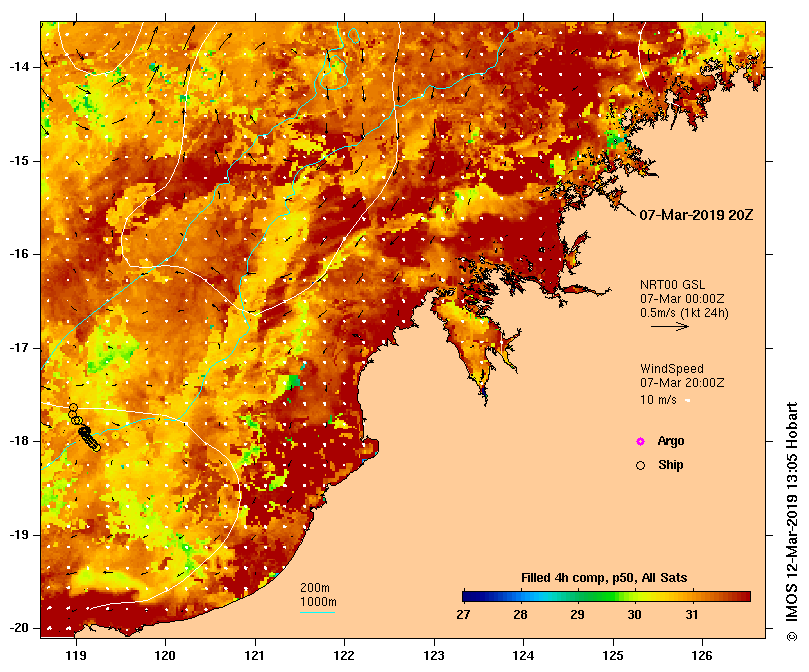Image resolution: width=809 pixels, height=672 pixels.
Task: Click longitude label 124
Action: pyautogui.click(x=523, y=655)
